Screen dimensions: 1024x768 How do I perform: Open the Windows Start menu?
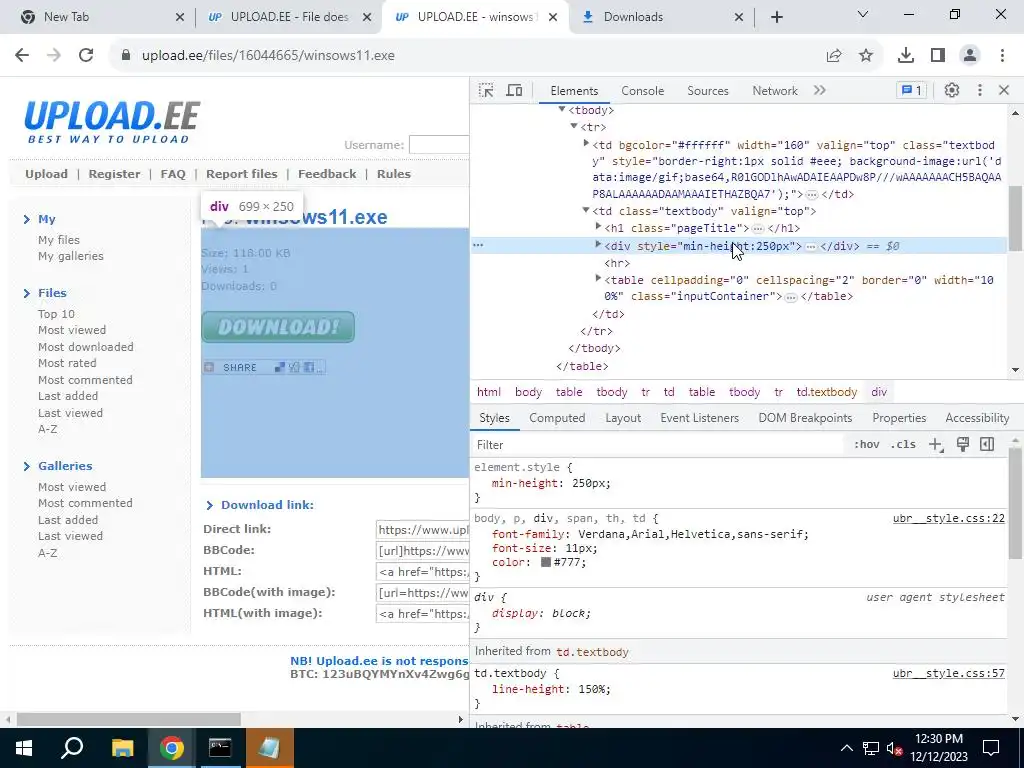[x=24, y=748]
